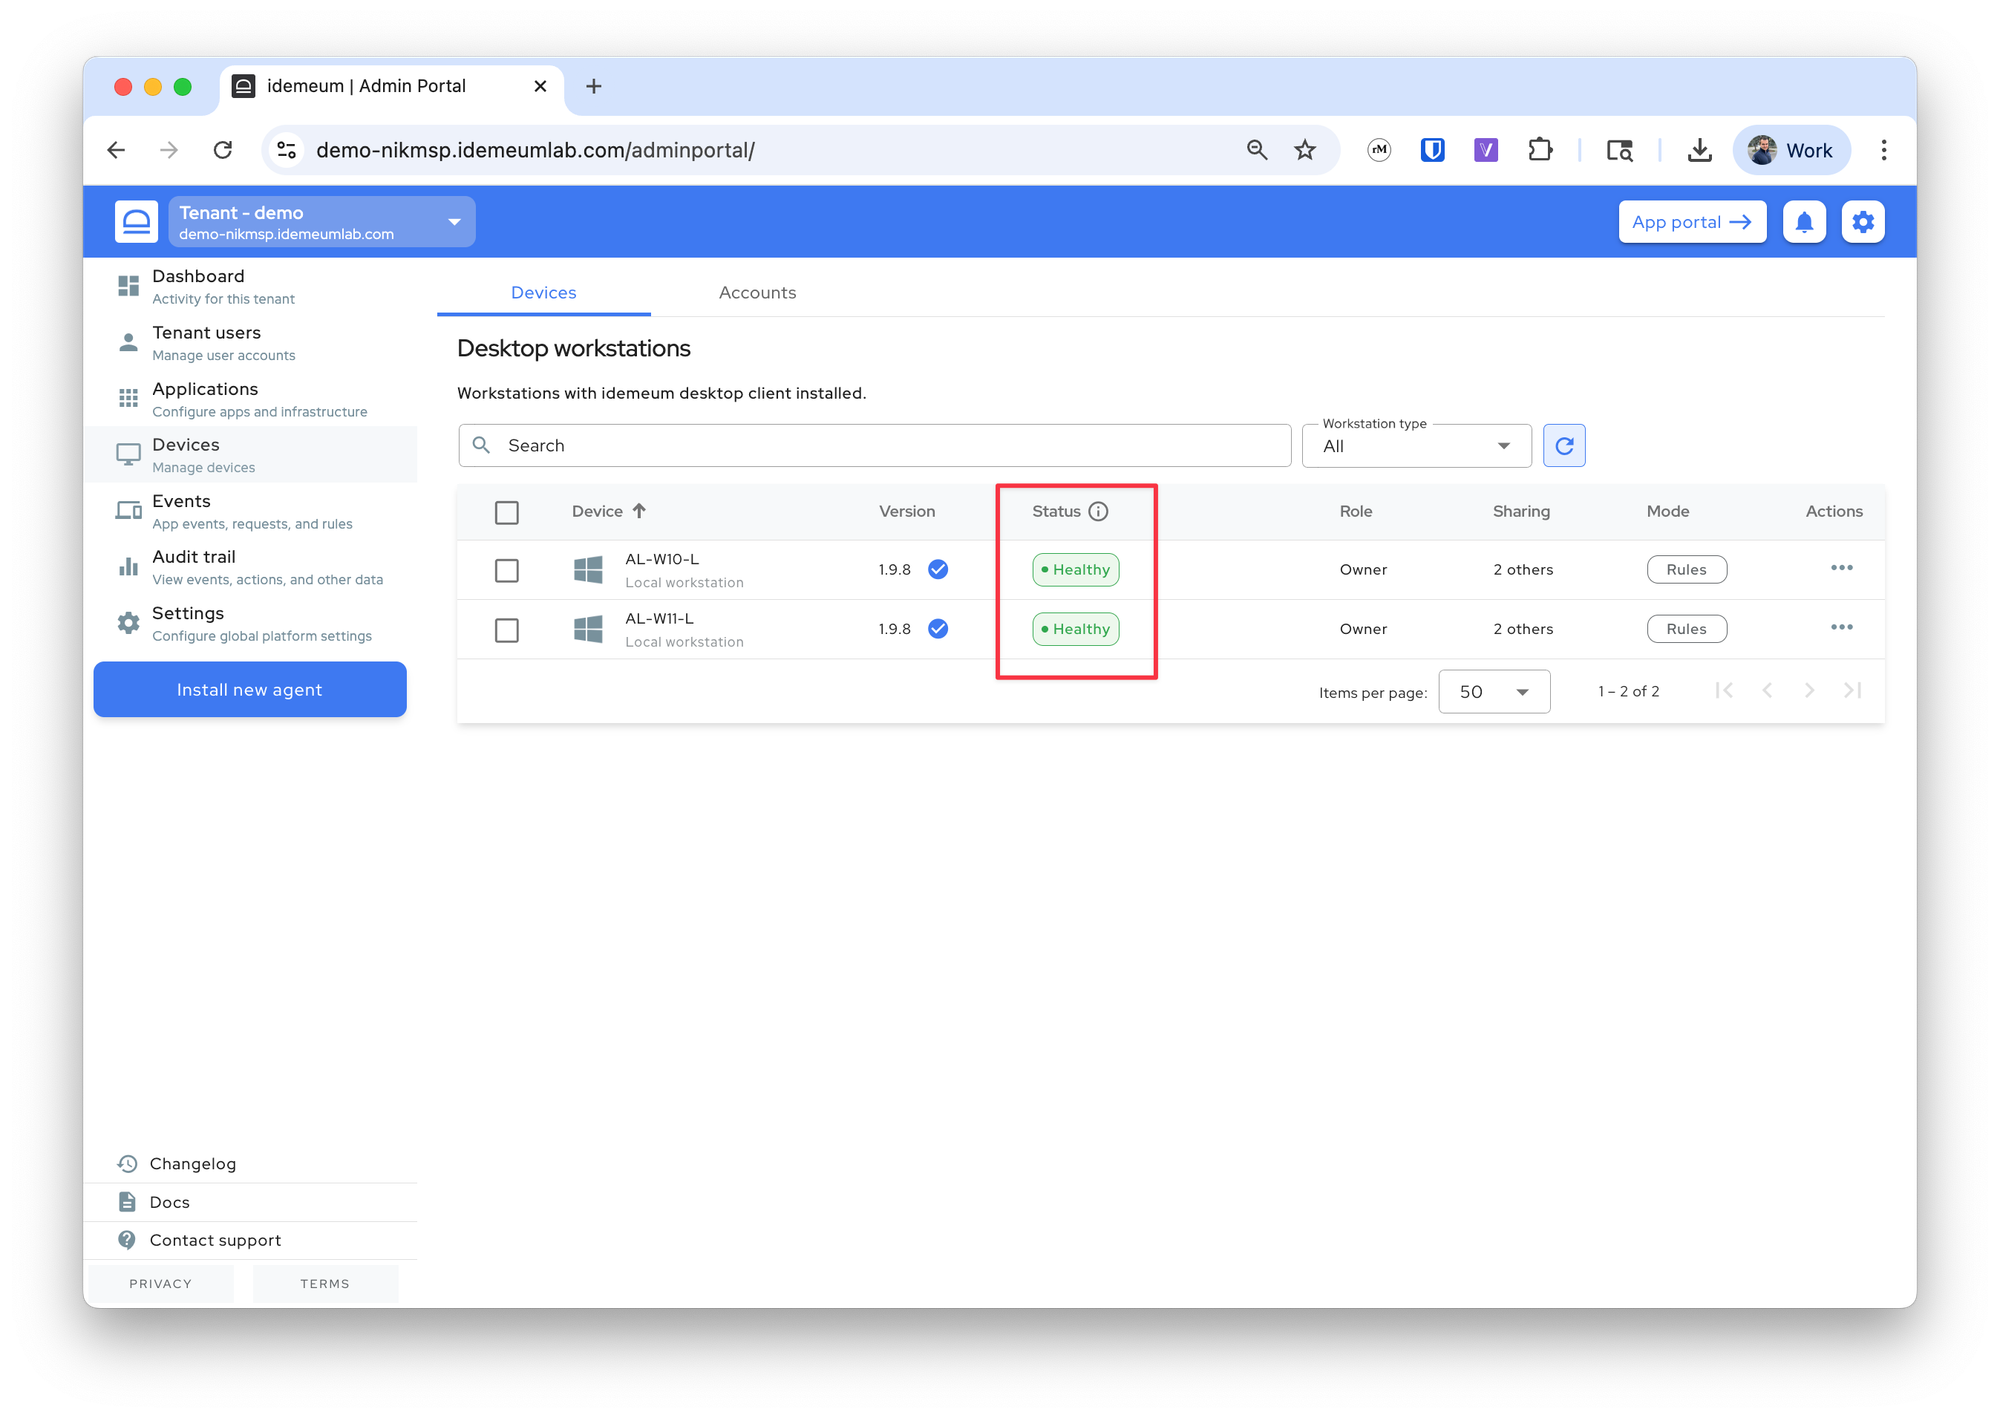
Task: Click Rules button for AL-W10-L
Action: (1686, 569)
